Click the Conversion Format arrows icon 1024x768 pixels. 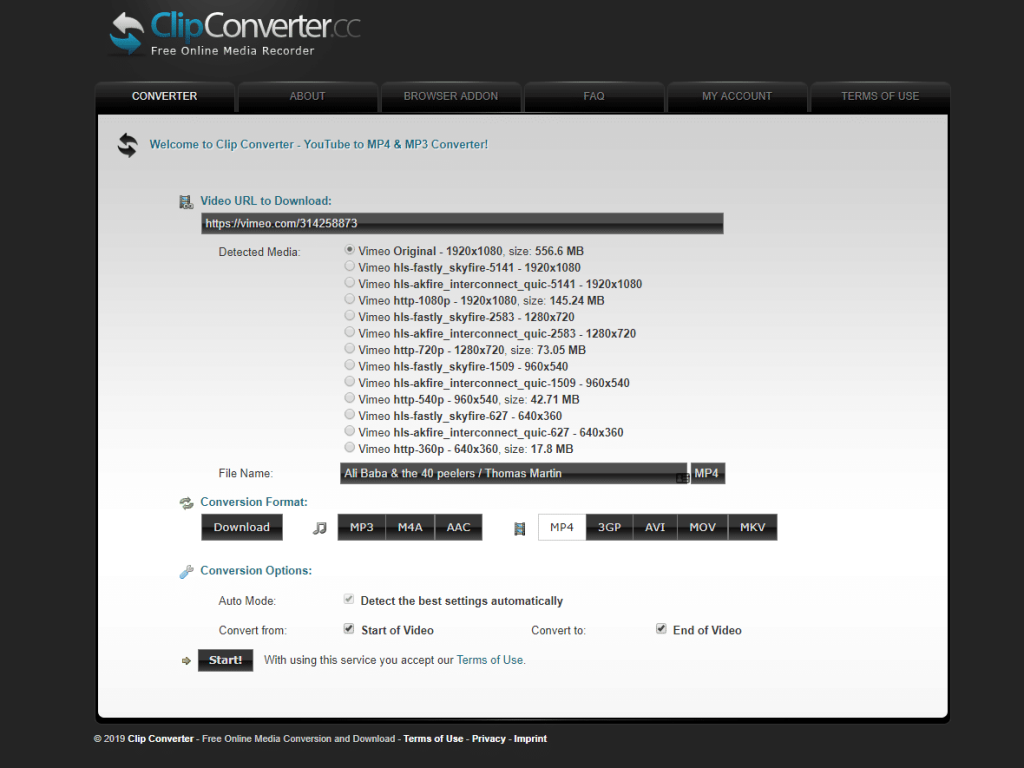point(187,503)
